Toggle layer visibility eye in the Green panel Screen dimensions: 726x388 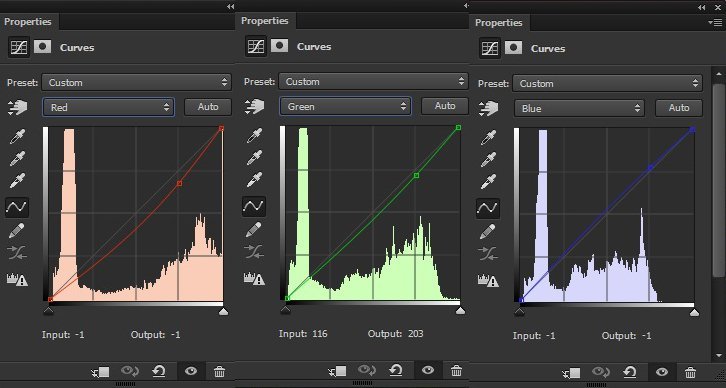[428, 370]
